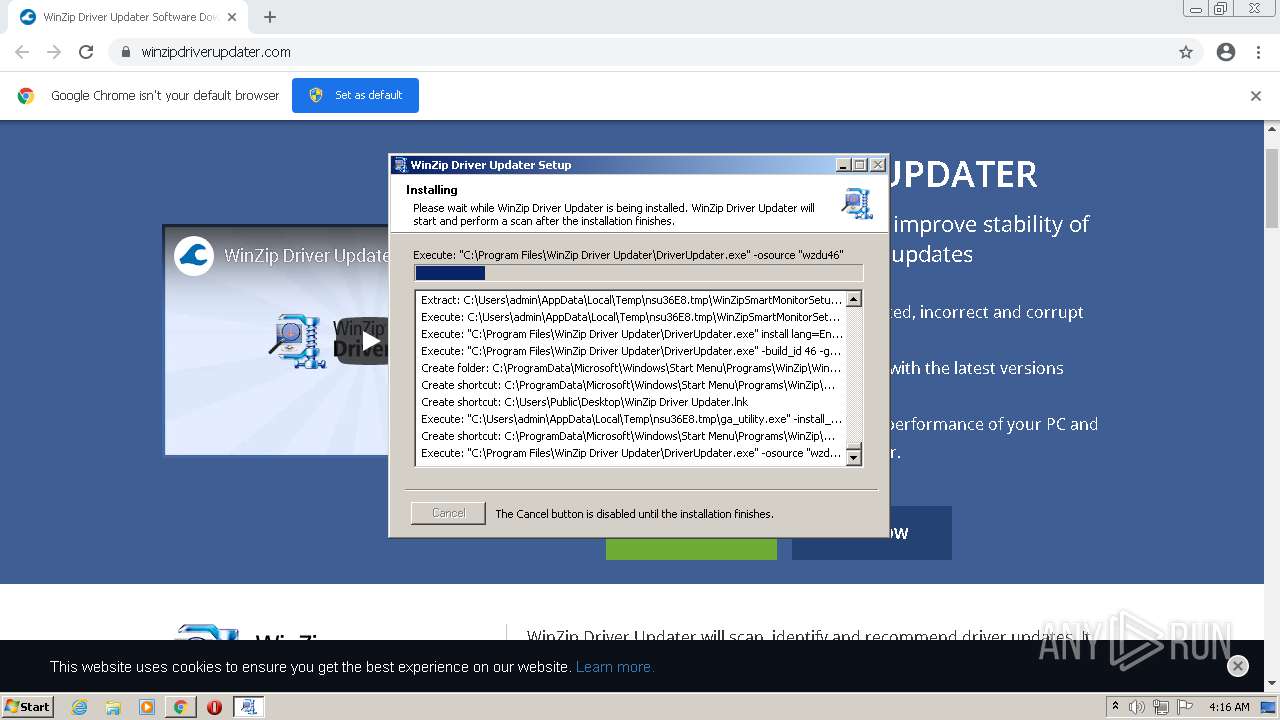This screenshot has width=1280, height=720.
Task: Click the video channel logo icon
Action: click(x=194, y=256)
